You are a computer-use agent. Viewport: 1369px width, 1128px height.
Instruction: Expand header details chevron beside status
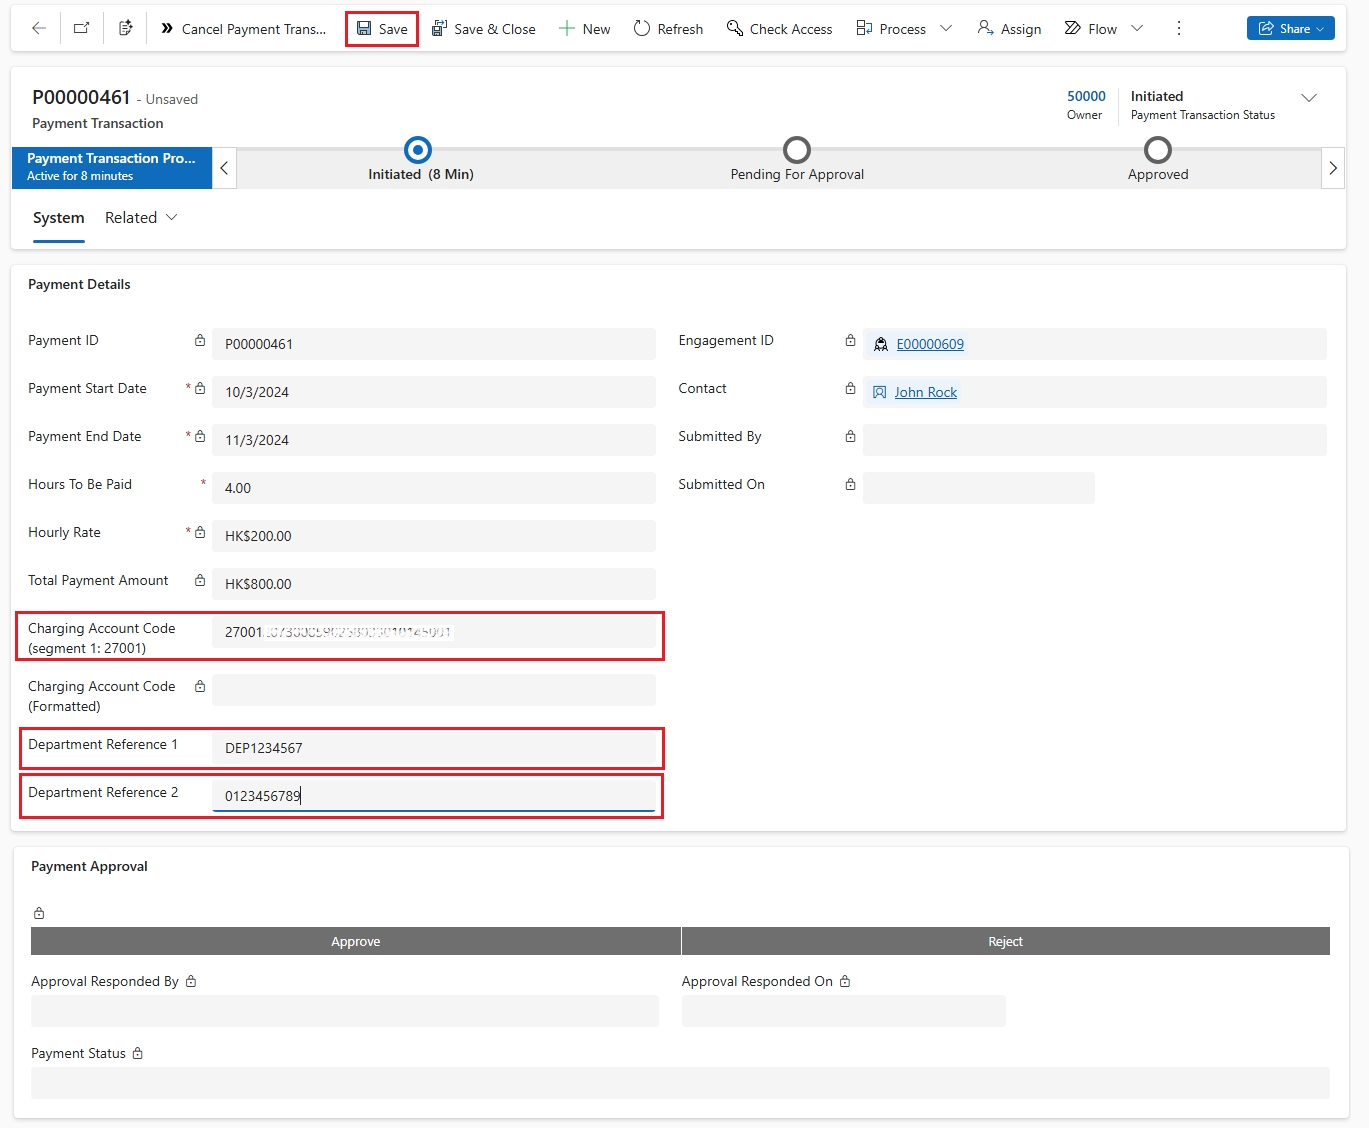[x=1308, y=98]
